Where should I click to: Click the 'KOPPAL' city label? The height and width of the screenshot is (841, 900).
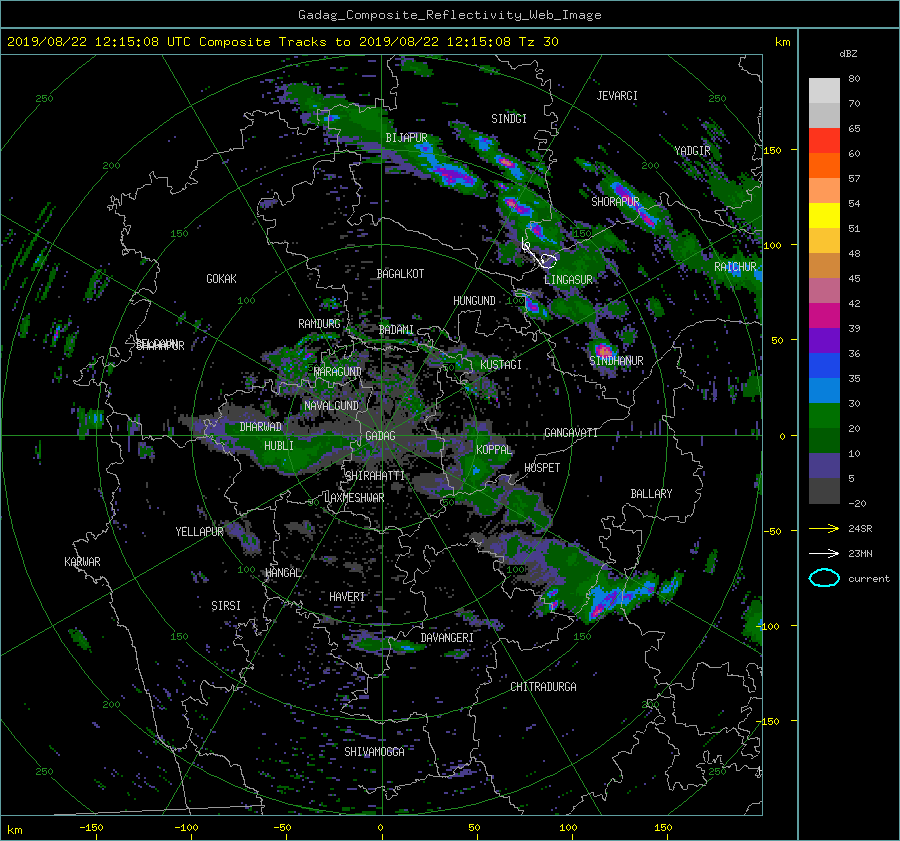click(494, 449)
